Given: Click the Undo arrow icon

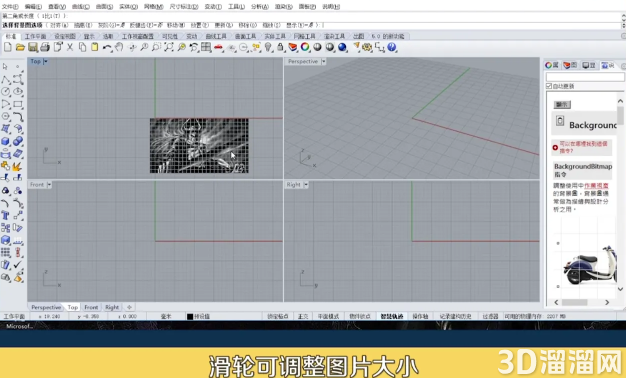Looking at the screenshot, I should coord(107,47).
